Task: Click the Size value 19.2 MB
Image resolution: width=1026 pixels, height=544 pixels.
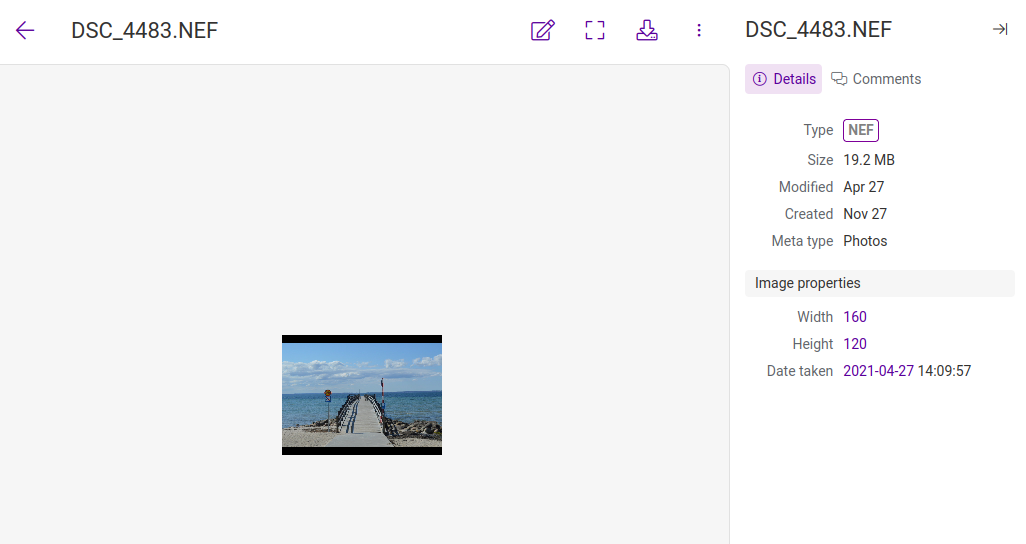Action: [x=868, y=160]
